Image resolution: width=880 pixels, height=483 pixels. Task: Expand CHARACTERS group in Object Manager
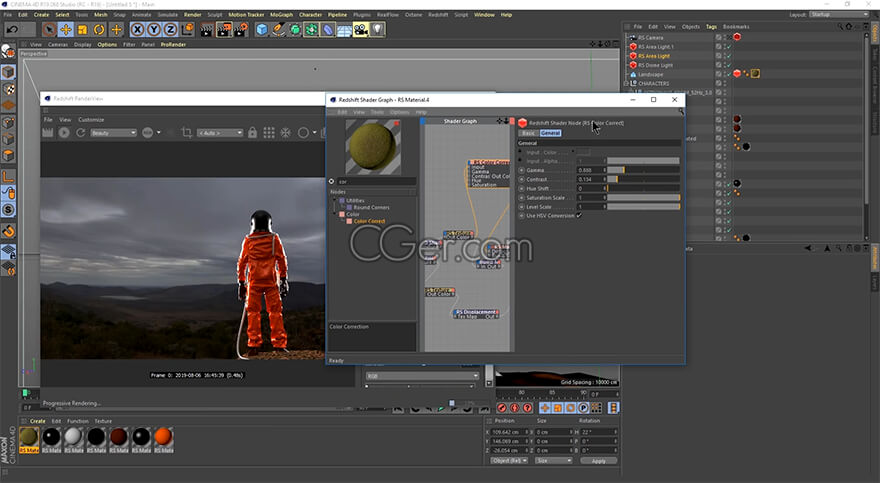click(626, 84)
